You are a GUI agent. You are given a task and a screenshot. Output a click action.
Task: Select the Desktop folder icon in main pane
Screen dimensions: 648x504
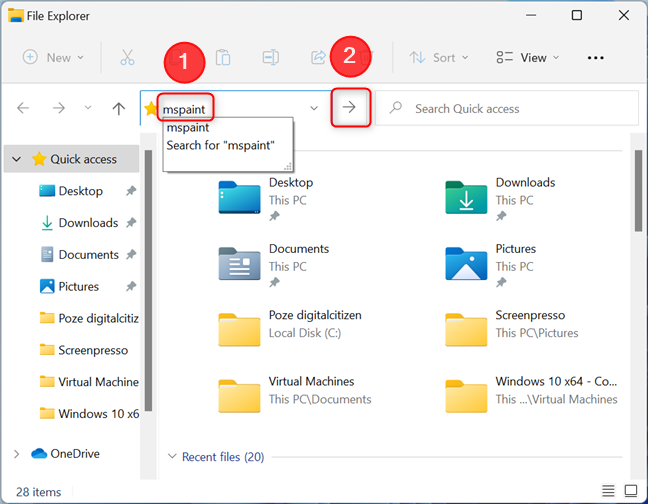coord(239,197)
